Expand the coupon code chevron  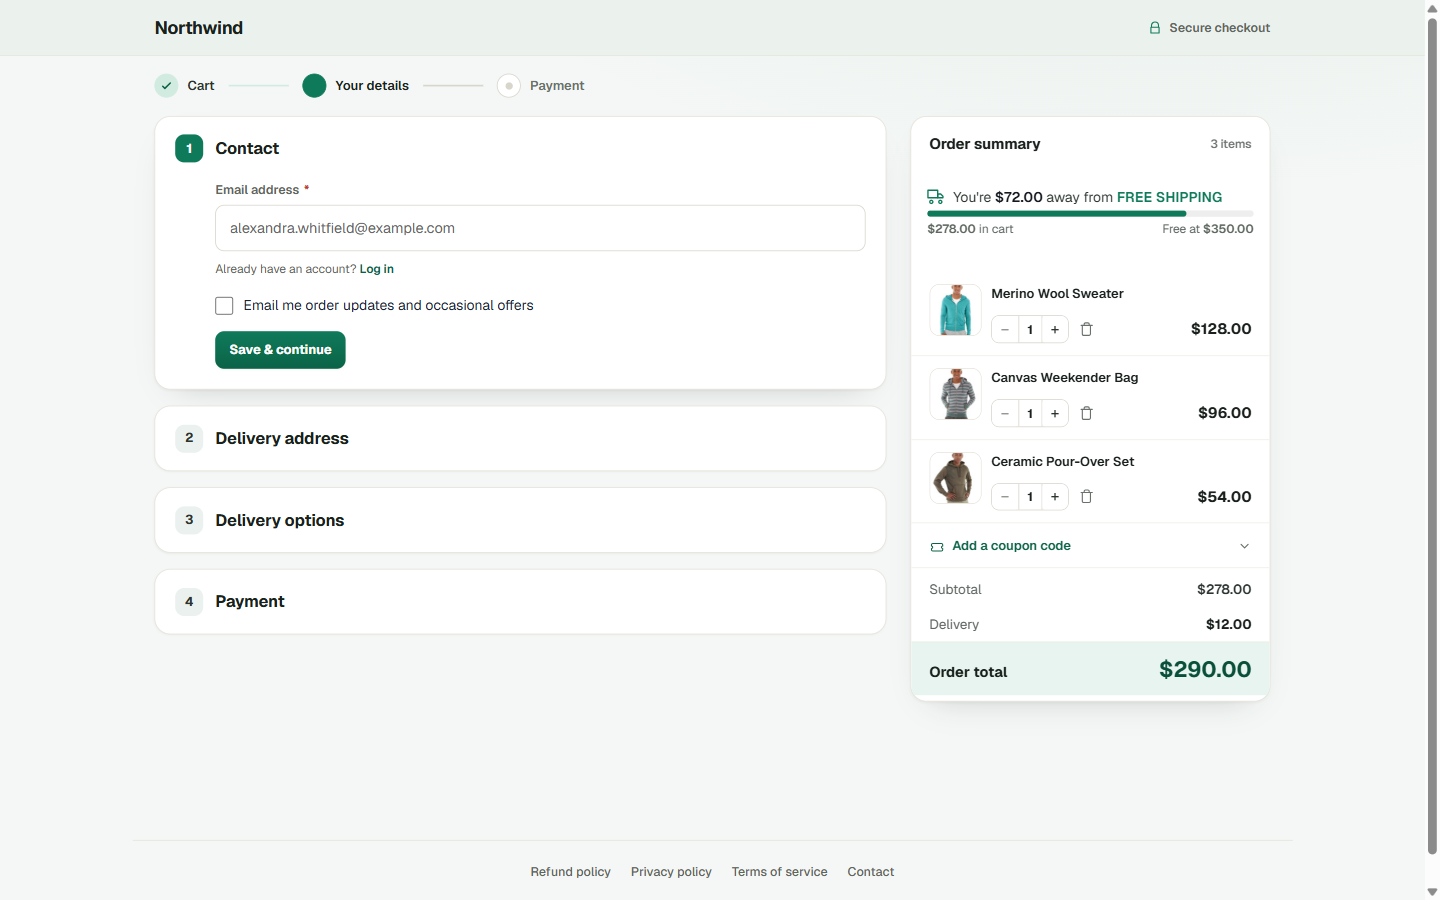(x=1245, y=546)
